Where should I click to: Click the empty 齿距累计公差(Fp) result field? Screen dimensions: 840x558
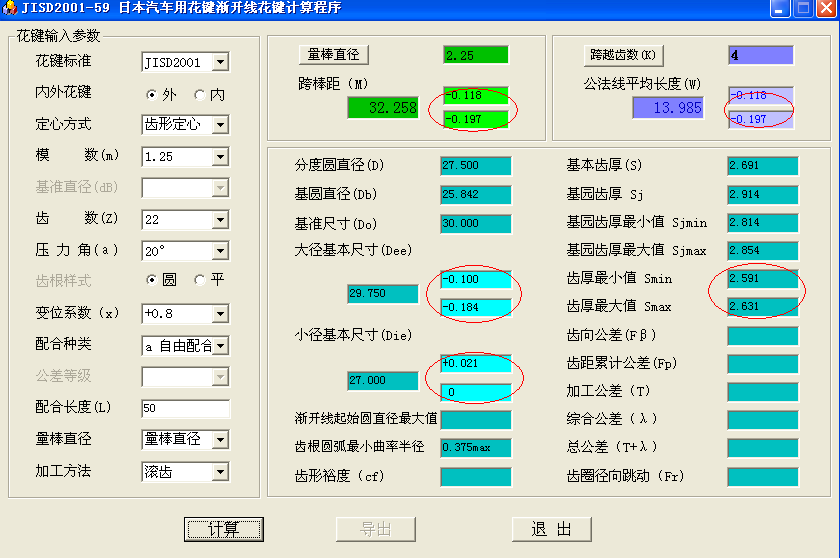[x=763, y=364]
